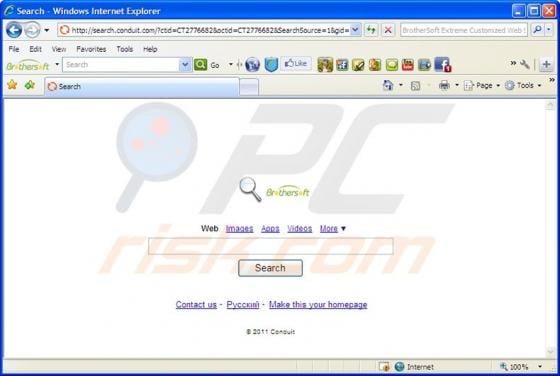Expand the More search categories link
This screenshot has height=376, width=560.
(332, 229)
